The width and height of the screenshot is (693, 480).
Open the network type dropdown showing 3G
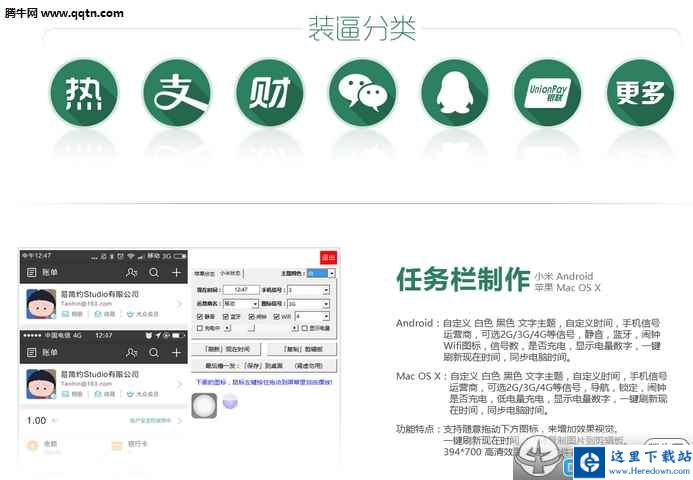point(308,304)
